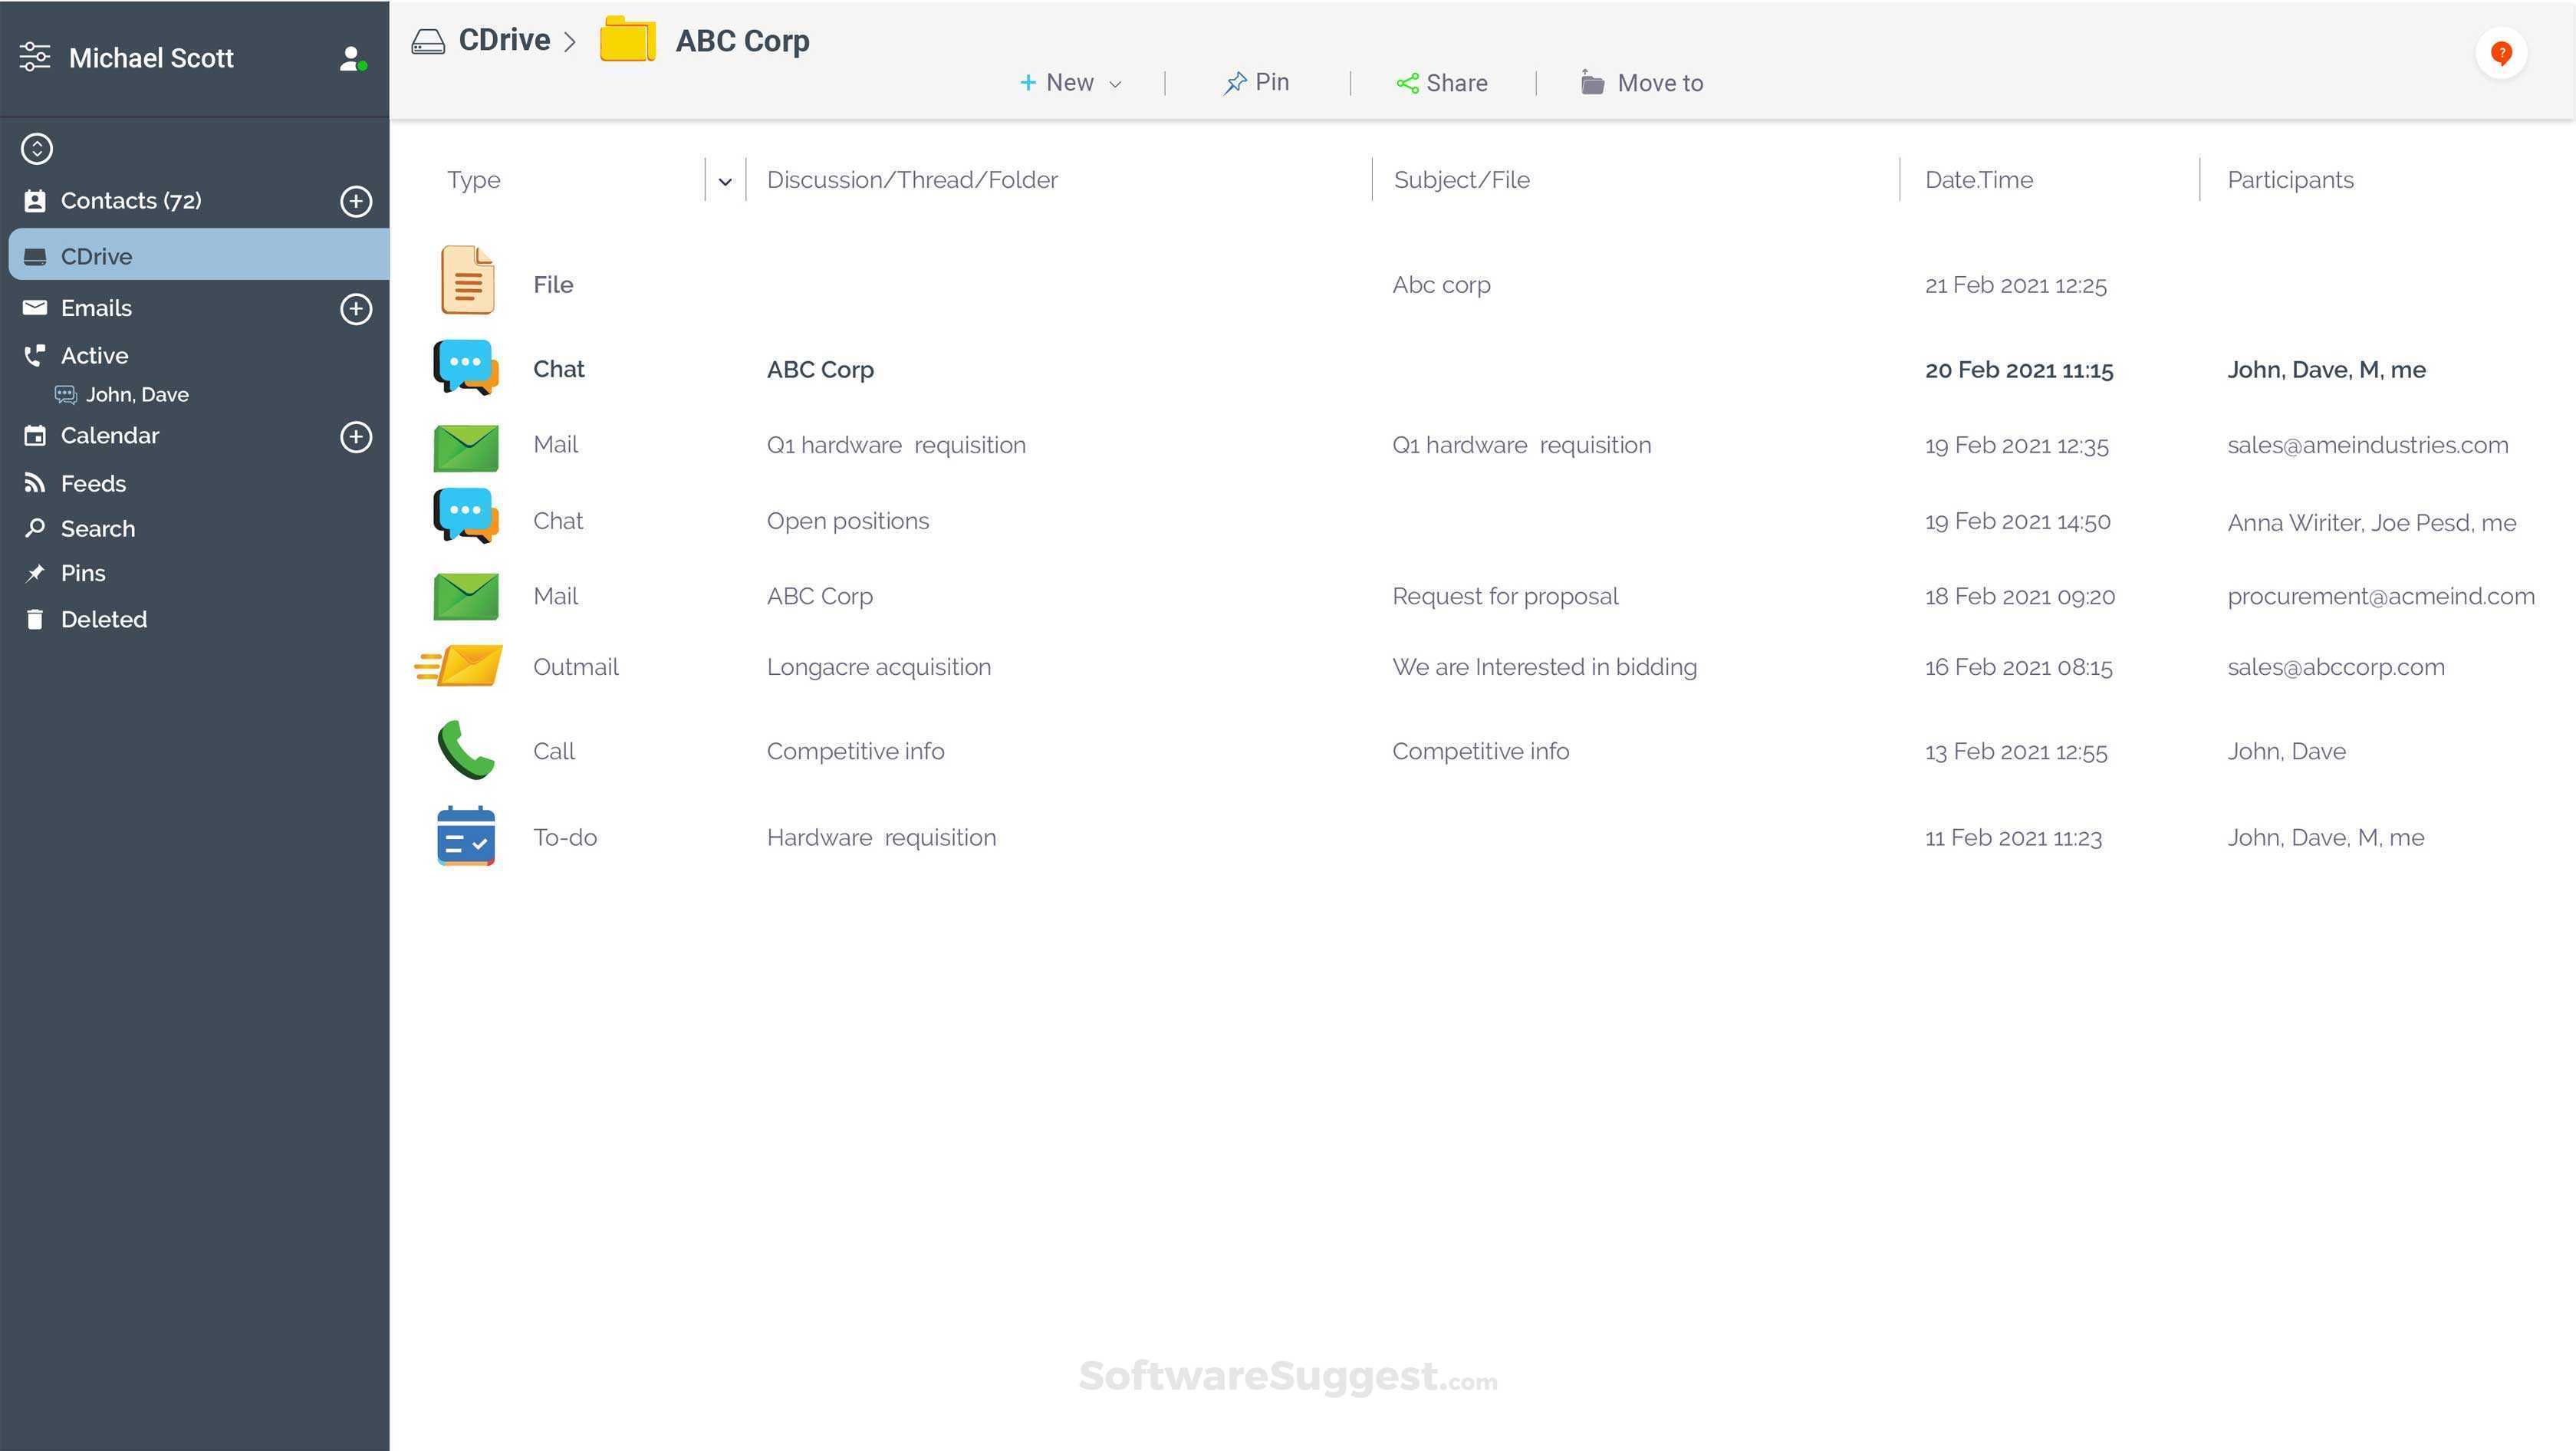Compose new email with plus icon

point(356,309)
